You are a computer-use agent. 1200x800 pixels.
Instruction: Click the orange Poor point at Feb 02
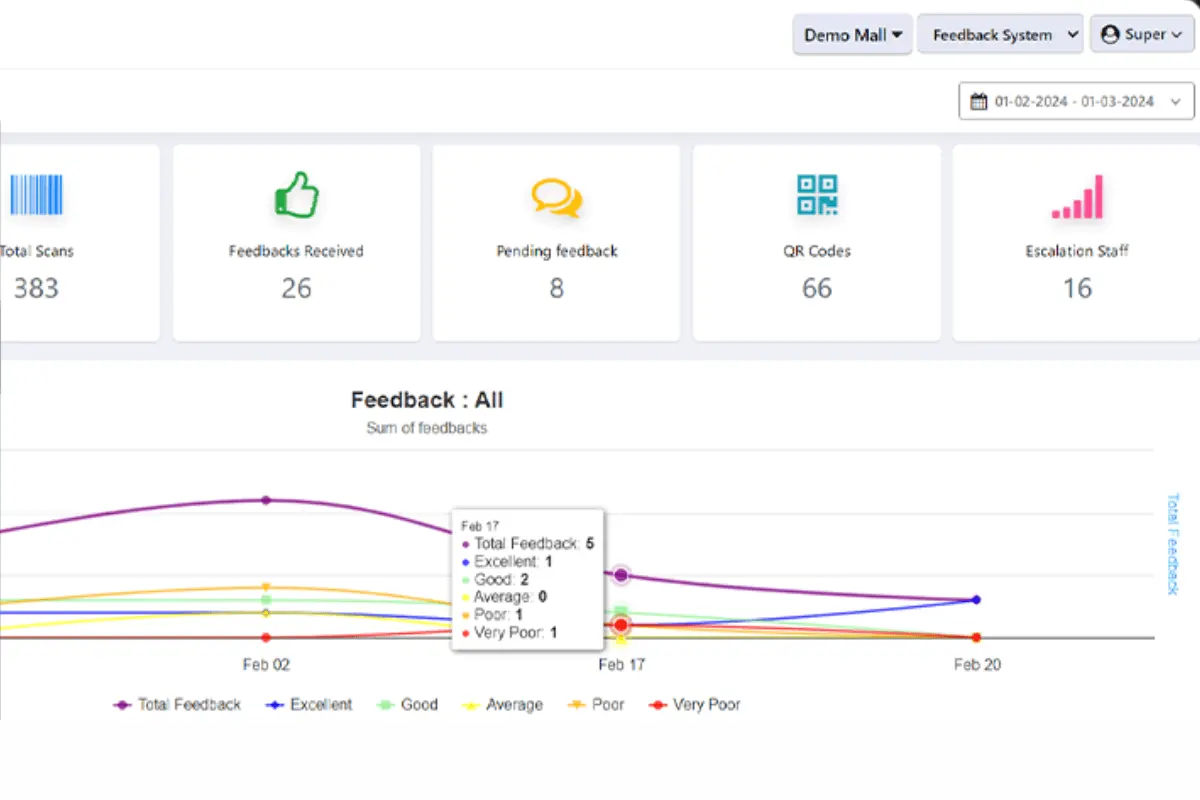point(266,587)
